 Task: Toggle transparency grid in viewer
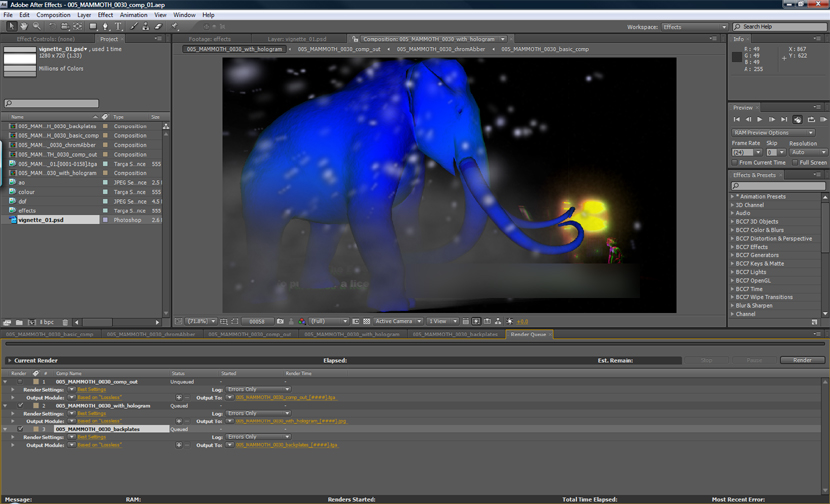367,321
